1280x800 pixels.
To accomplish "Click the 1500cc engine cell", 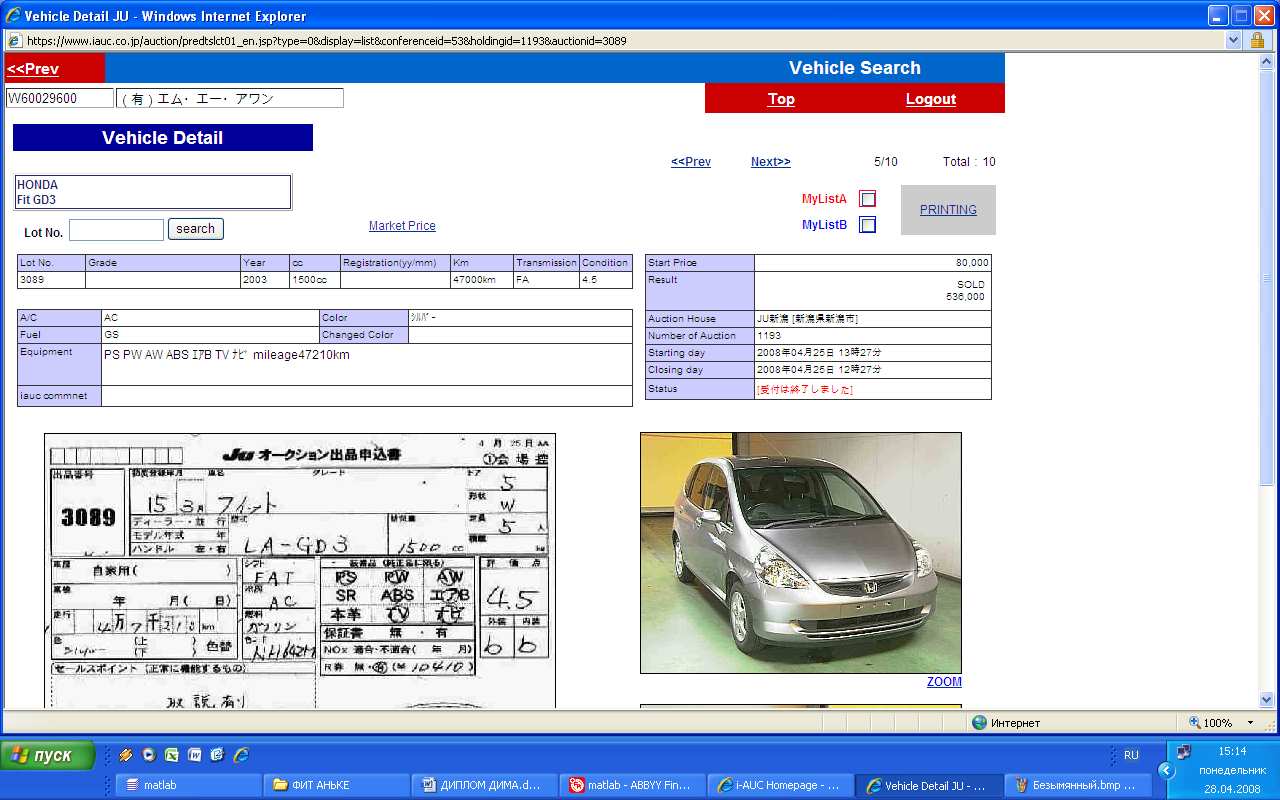I will 314,280.
